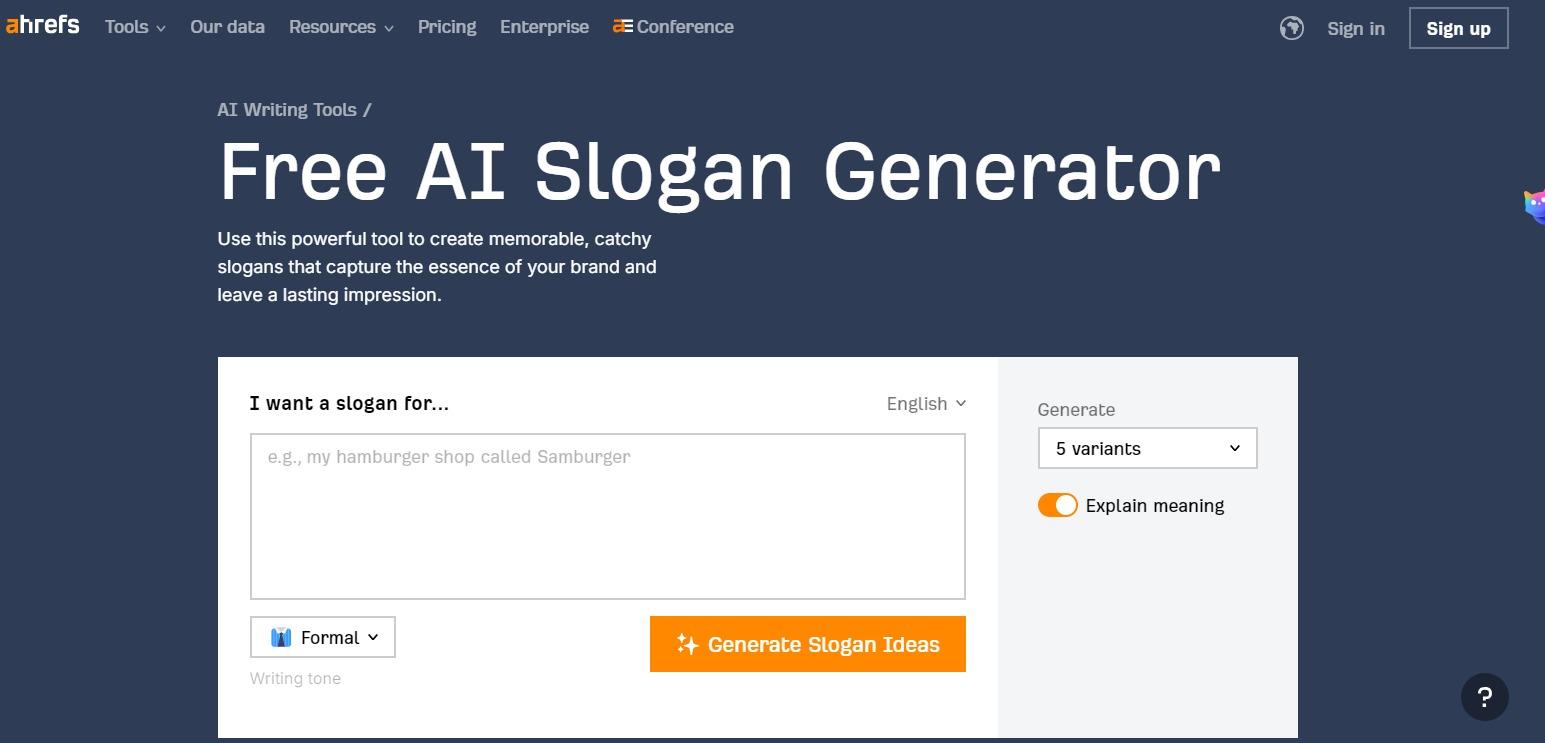
Task: Click into the slogan description text box
Action: [x=607, y=516]
